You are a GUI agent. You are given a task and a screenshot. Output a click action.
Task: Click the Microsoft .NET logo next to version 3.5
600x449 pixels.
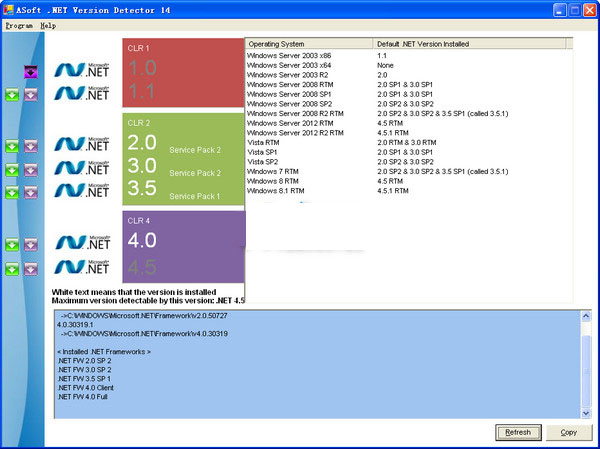pos(82,190)
